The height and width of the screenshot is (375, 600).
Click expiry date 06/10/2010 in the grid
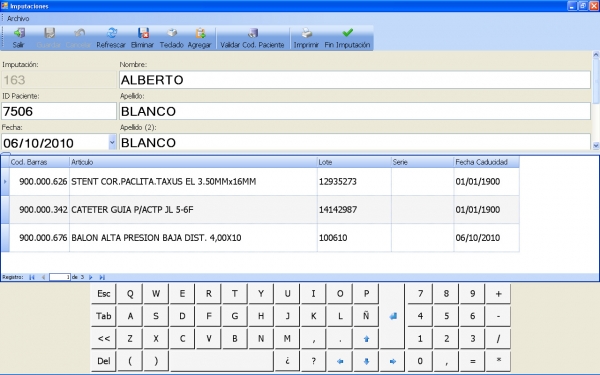[x=478, y=238]
